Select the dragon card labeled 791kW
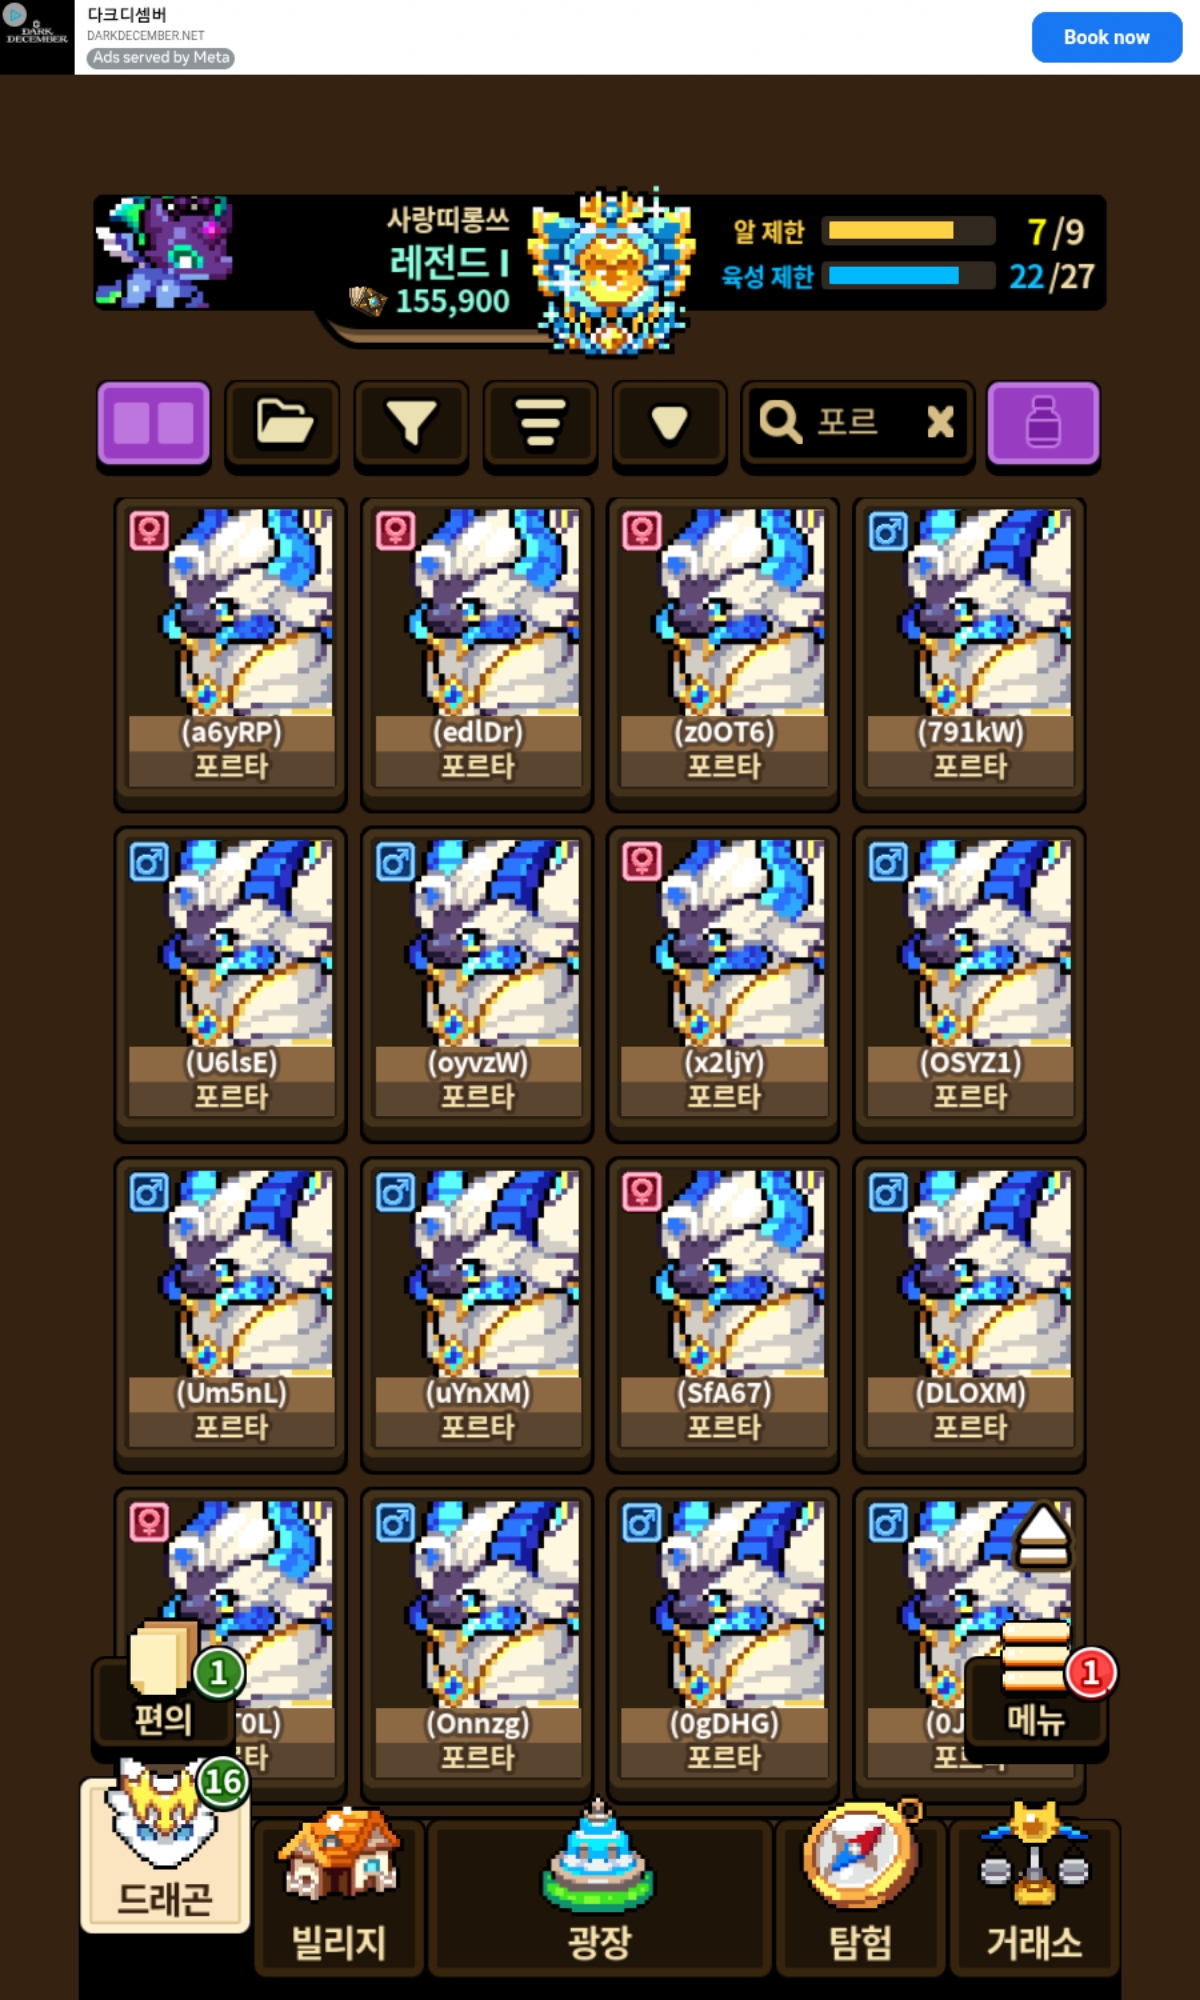Image resolution: width=1200 pixels, height=2000 pixels. pos(969,653)
